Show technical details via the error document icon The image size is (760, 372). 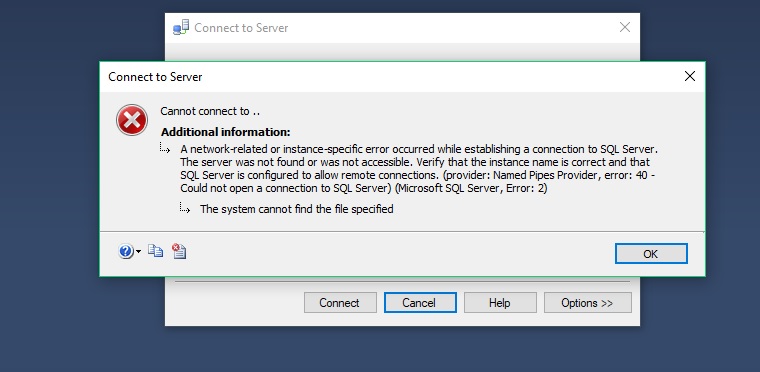pos(179,251)
